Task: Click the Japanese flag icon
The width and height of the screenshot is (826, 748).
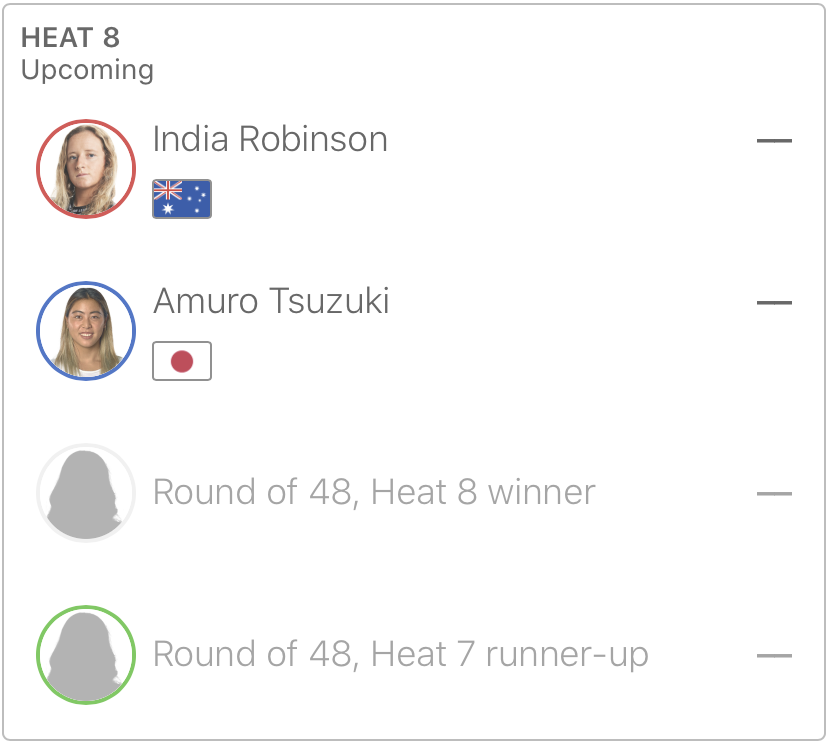Action: tap(181, 361)
